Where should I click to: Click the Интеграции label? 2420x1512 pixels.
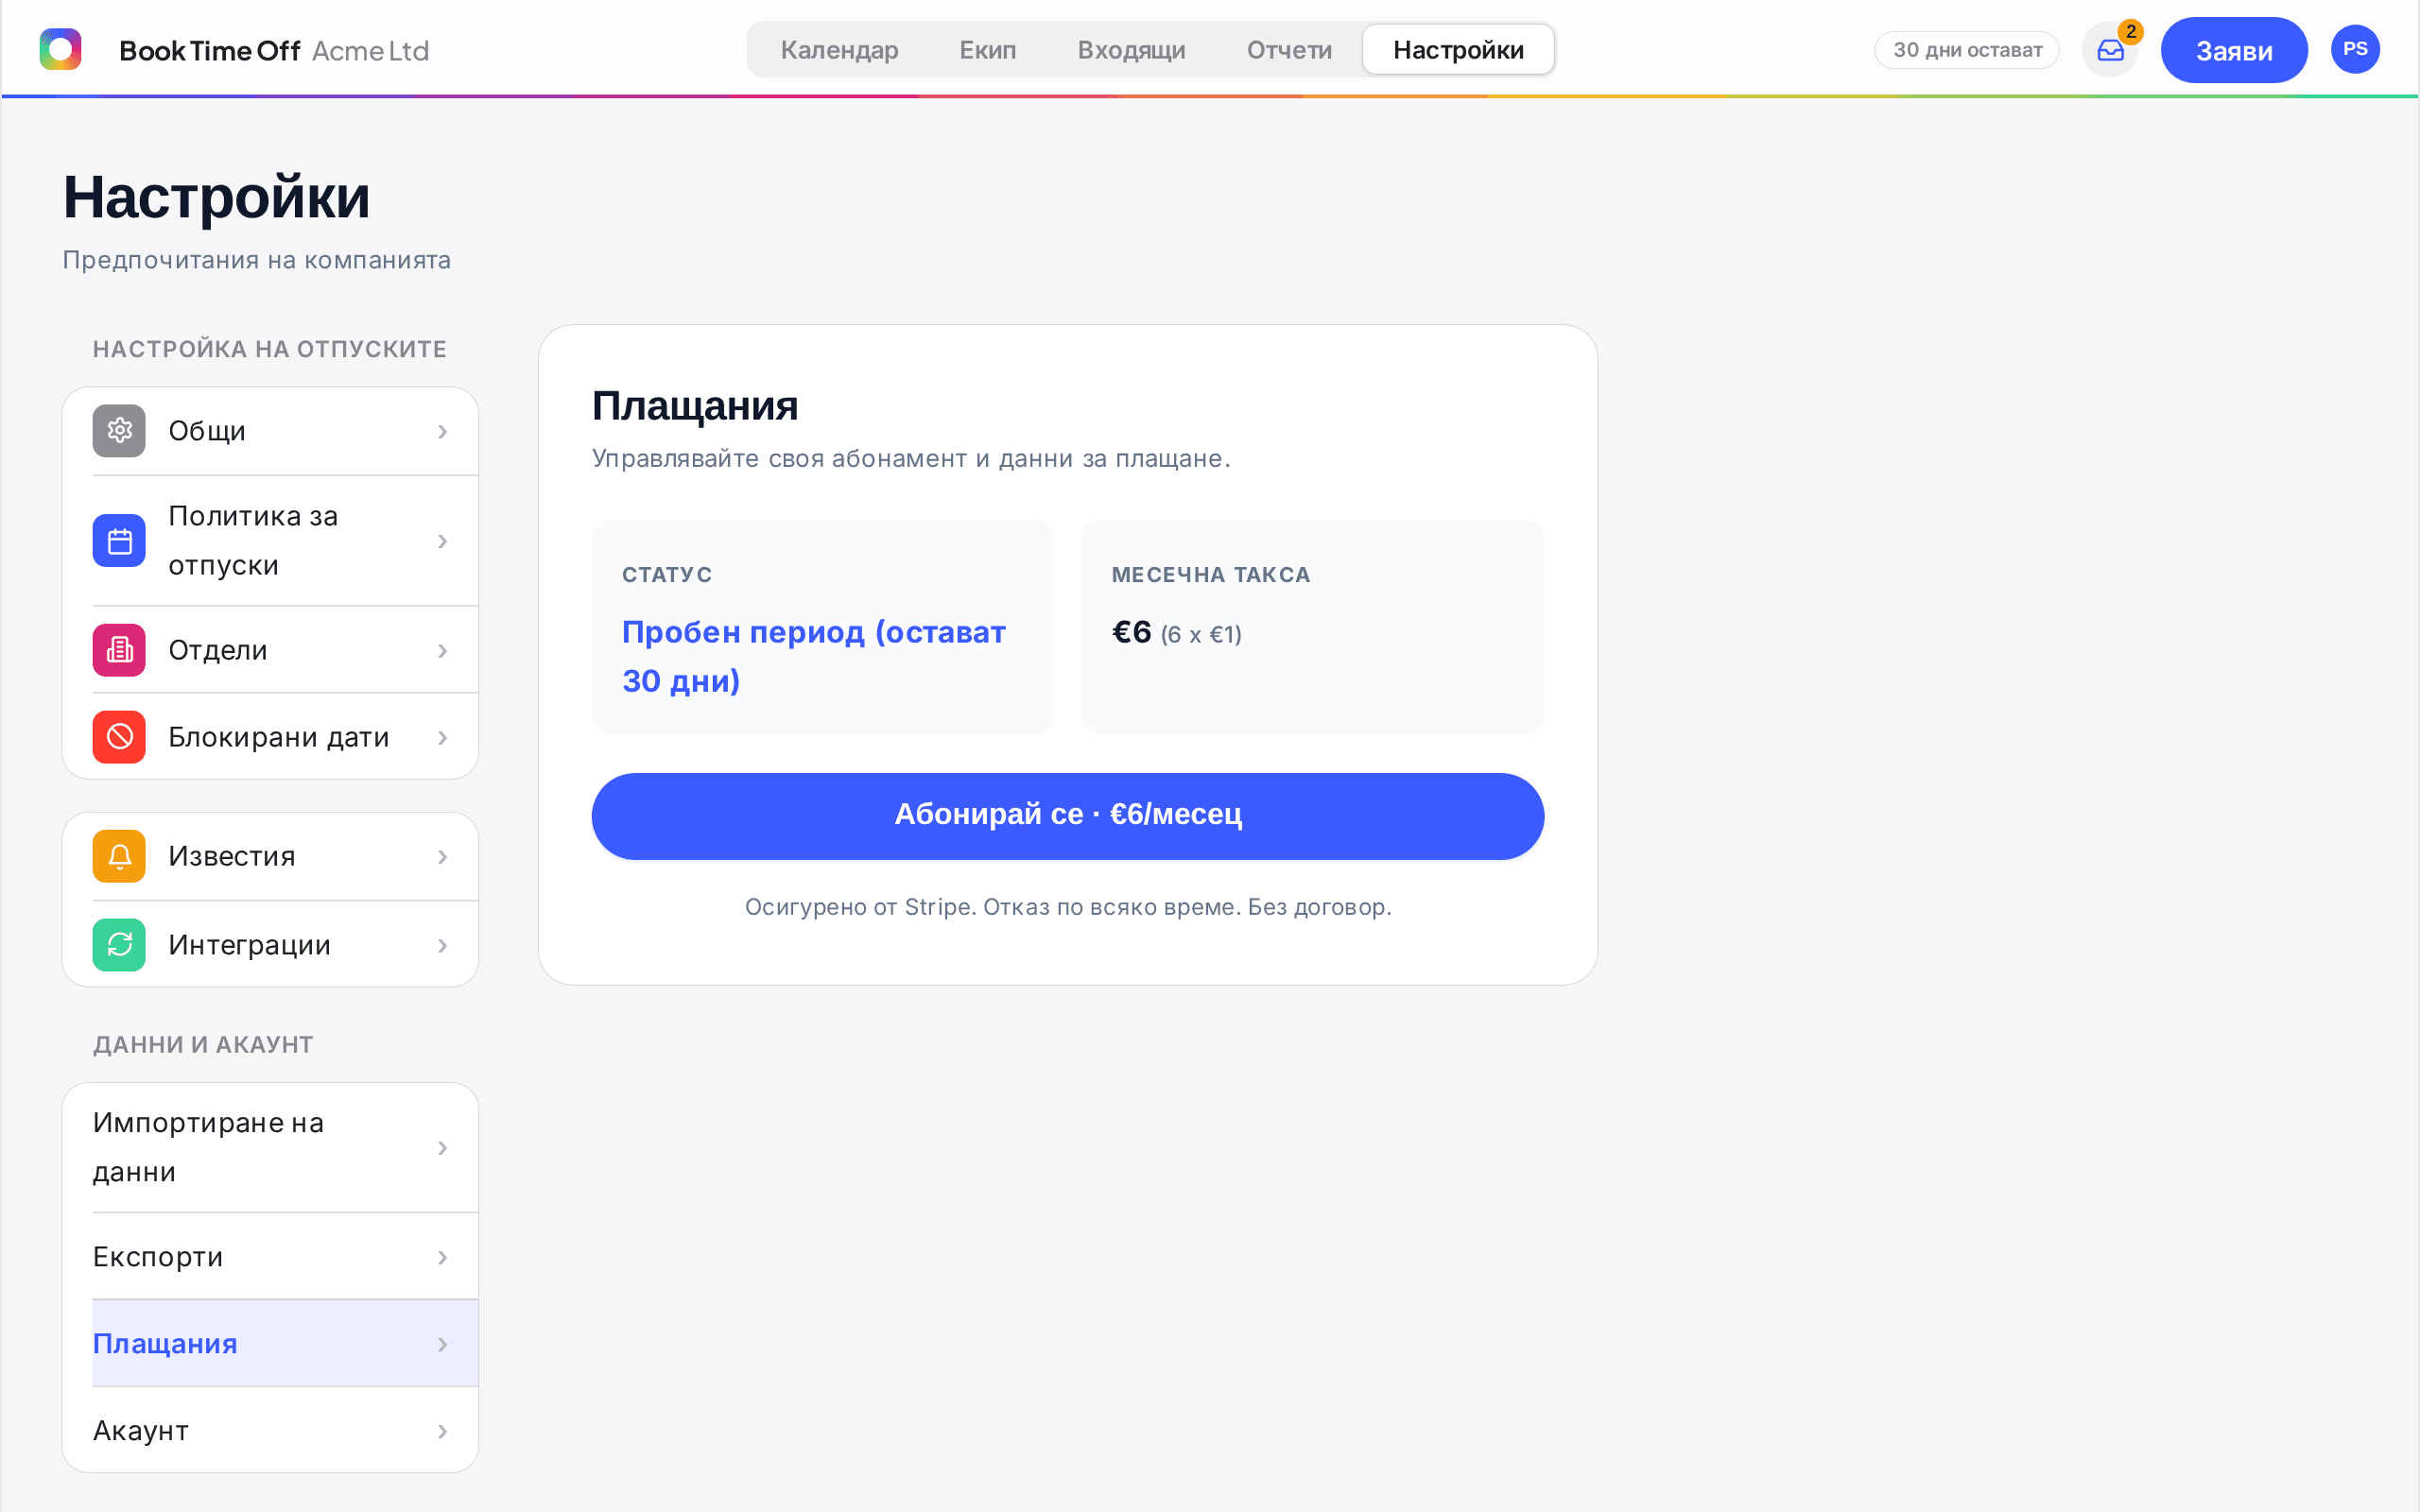click(249, 945)
